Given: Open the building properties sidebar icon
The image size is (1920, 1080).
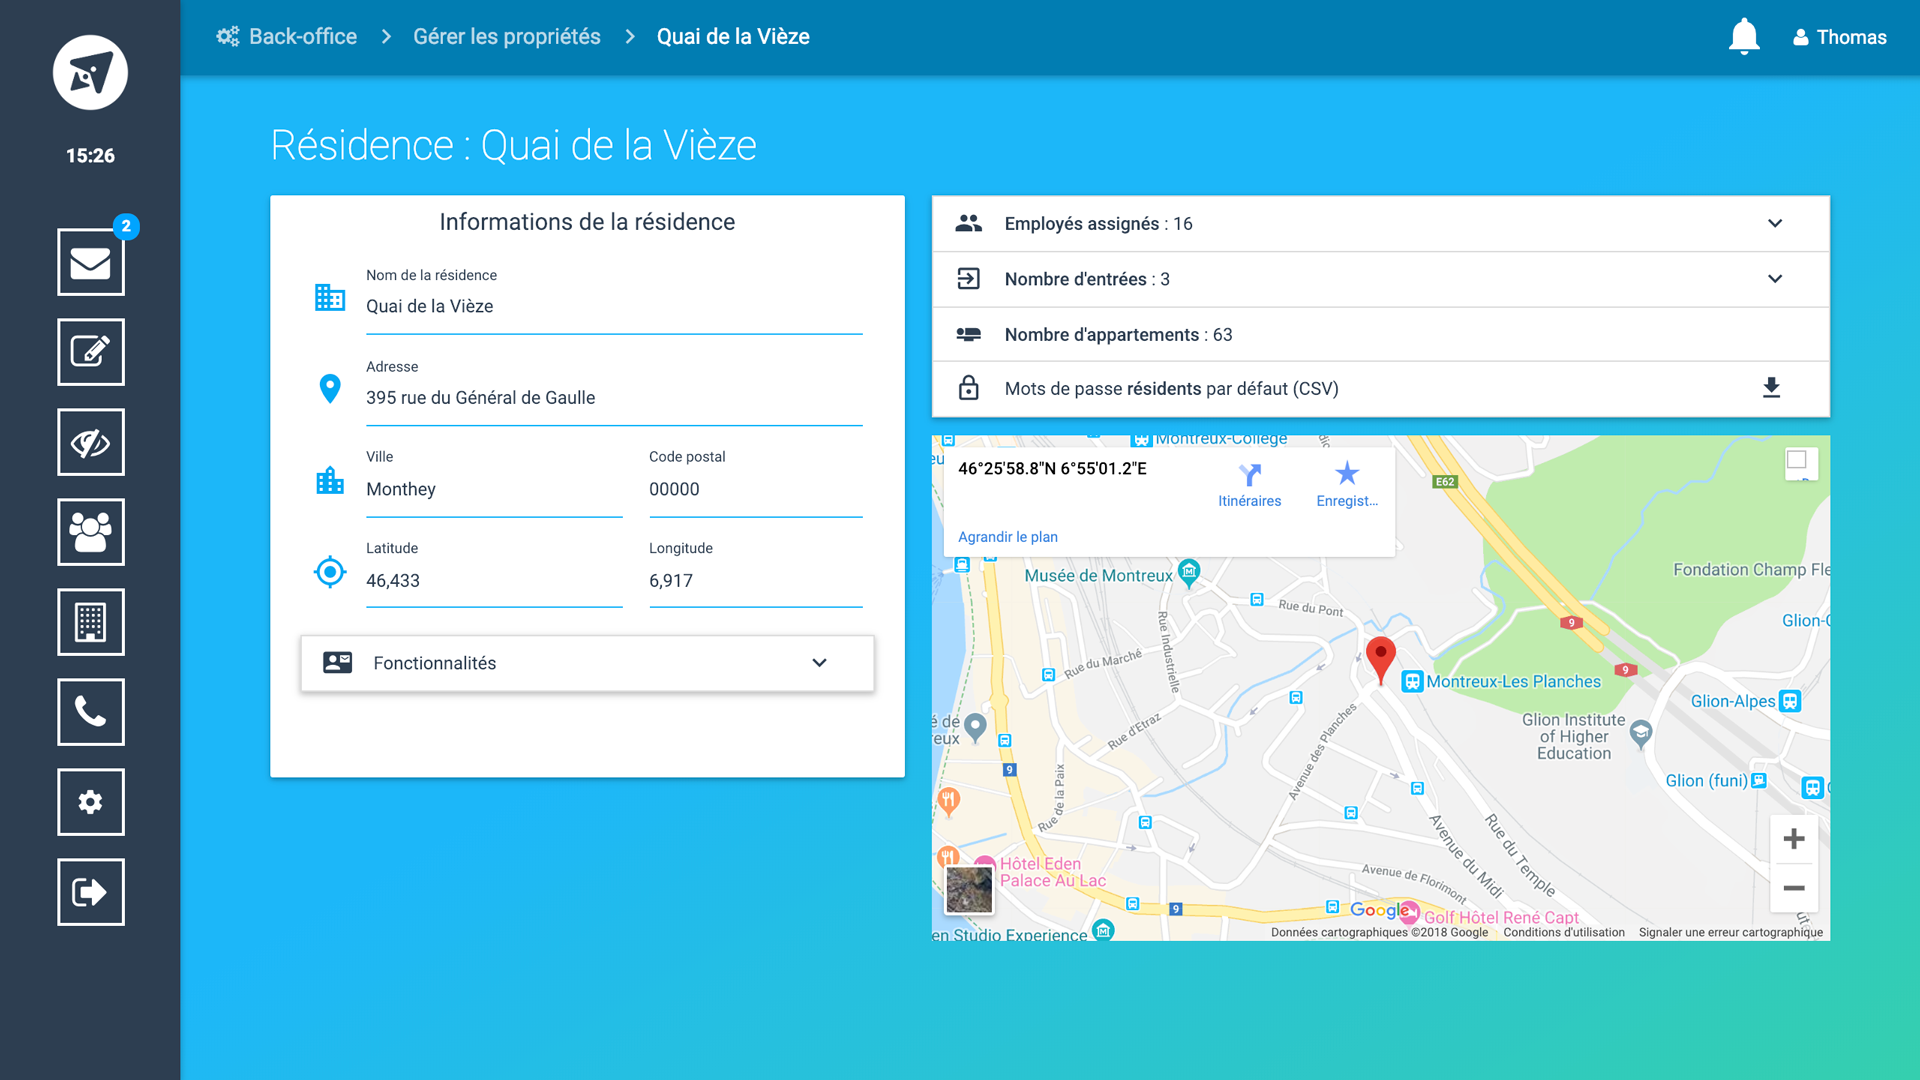Looking at the screenshot, I should [x=90, y=622].
